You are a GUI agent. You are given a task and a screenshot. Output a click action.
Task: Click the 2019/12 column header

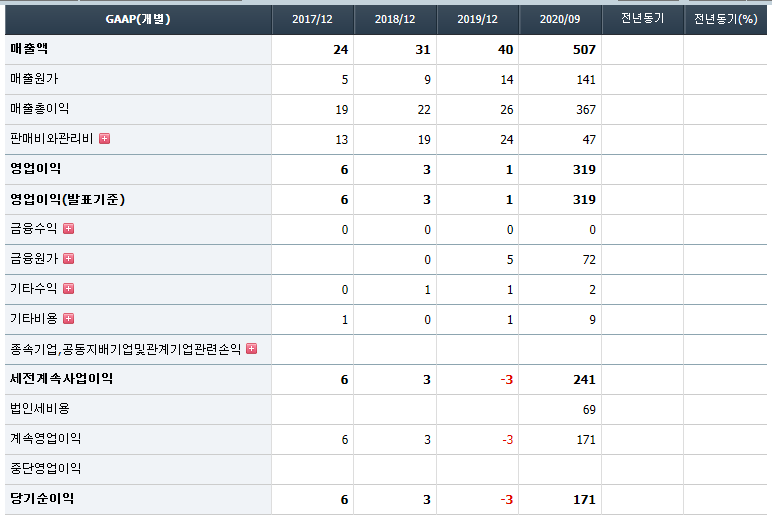coord(478,20)
